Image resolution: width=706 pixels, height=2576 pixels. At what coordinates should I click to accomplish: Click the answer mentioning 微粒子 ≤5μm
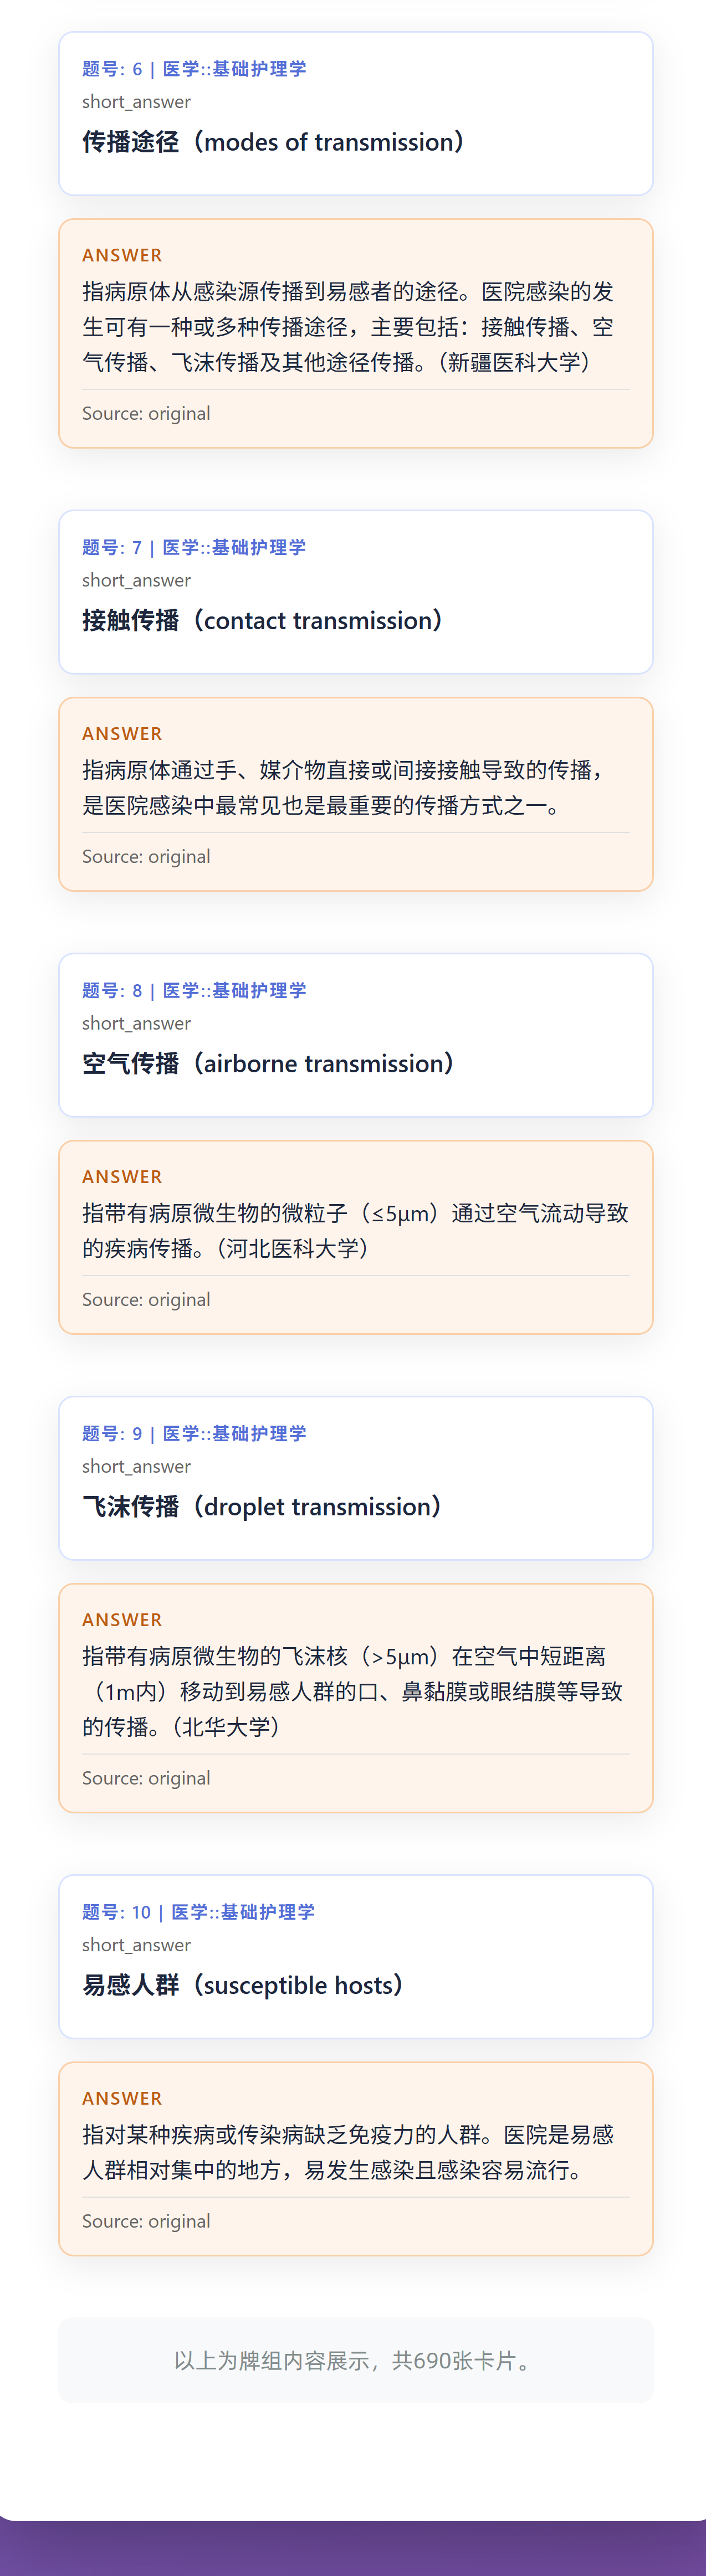(x=355, y=1231)
